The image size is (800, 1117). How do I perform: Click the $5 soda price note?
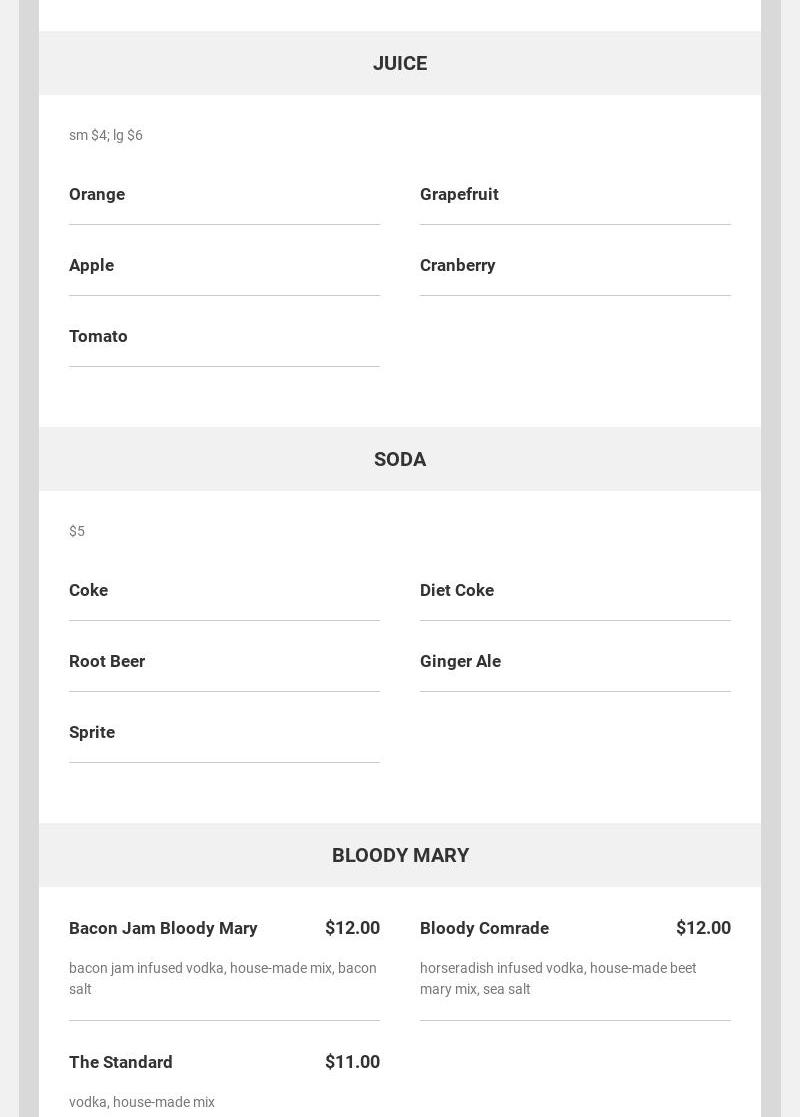77,531
